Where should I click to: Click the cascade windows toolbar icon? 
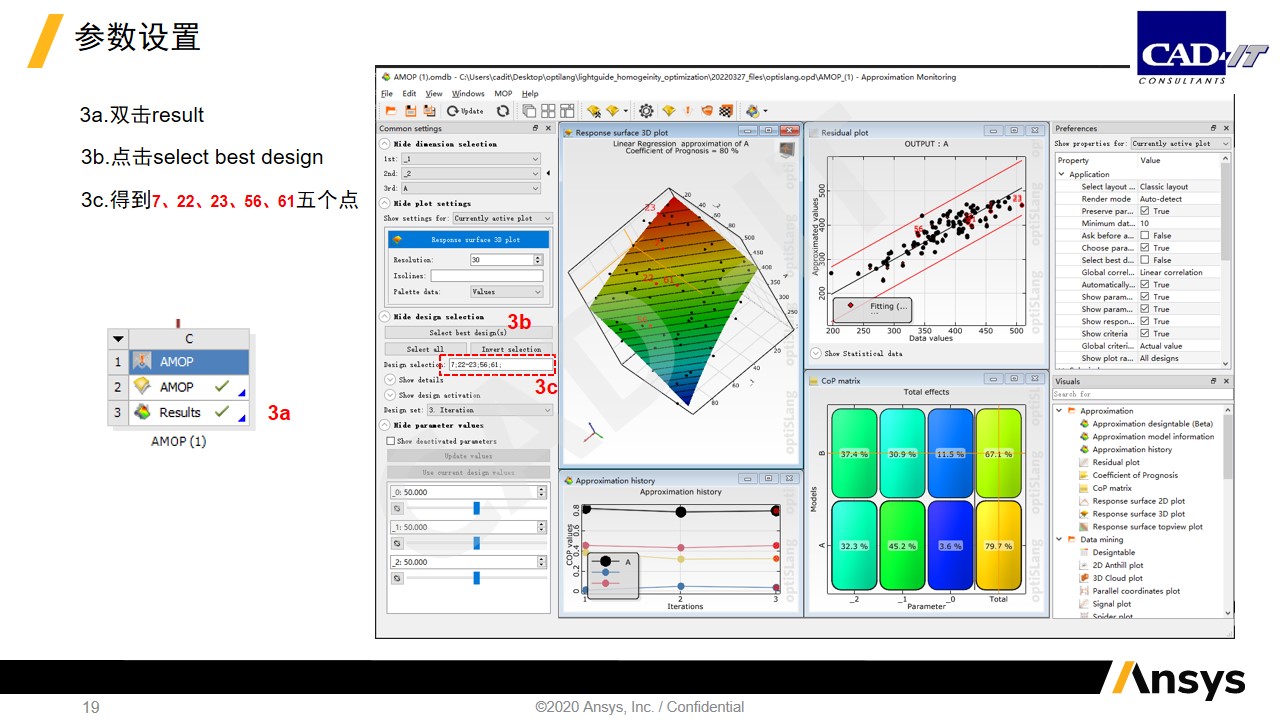(529, 111)
